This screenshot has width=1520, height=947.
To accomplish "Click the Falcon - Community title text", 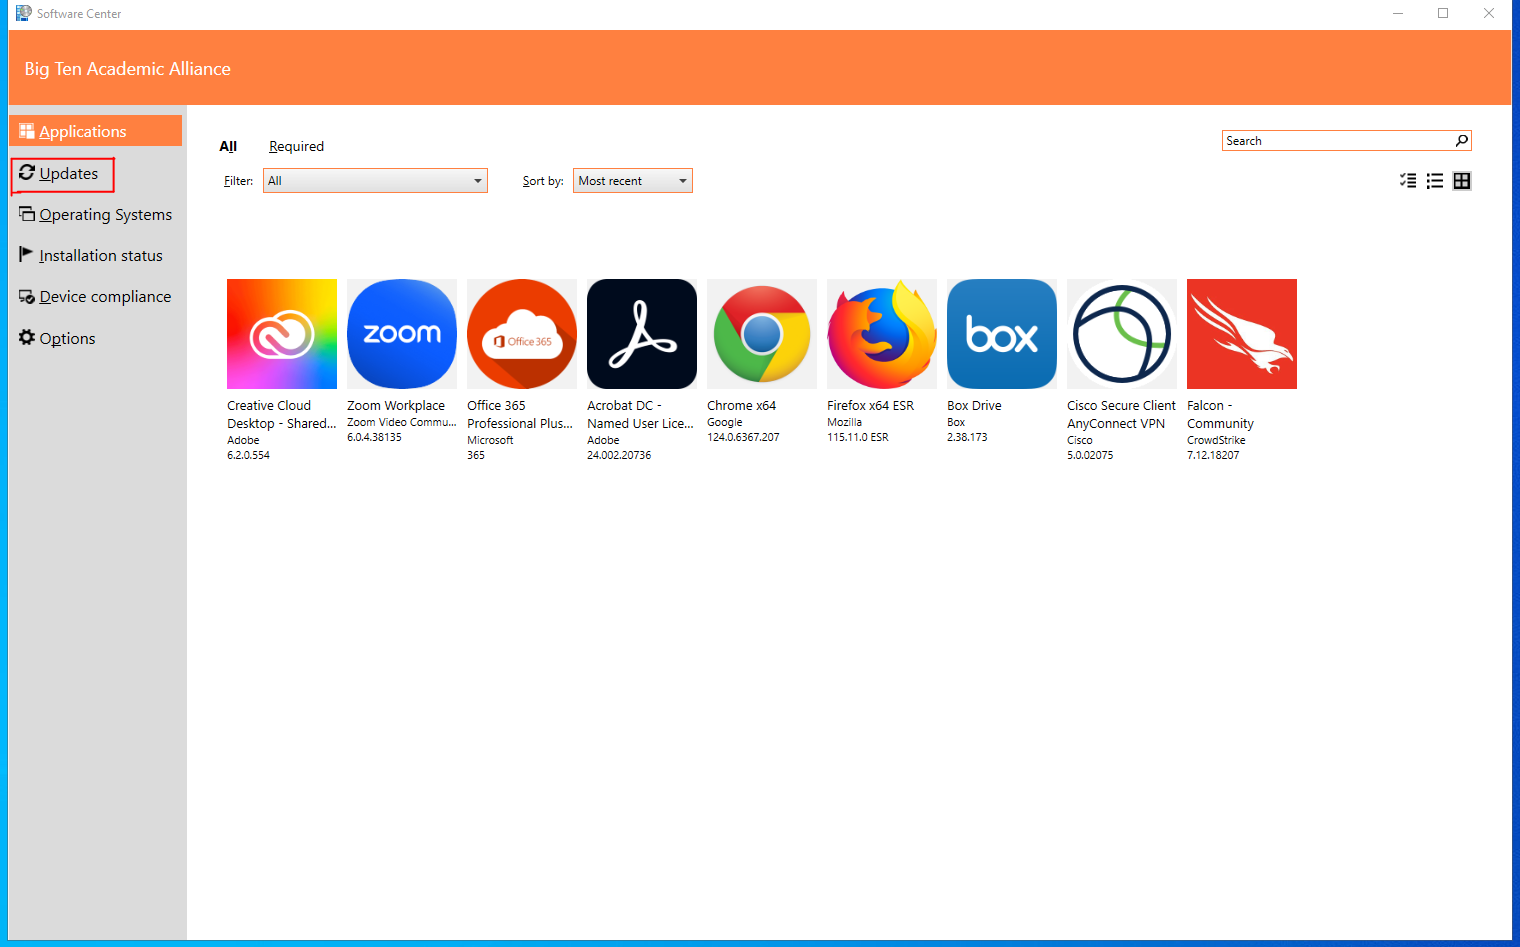I will pos(1220,414).
